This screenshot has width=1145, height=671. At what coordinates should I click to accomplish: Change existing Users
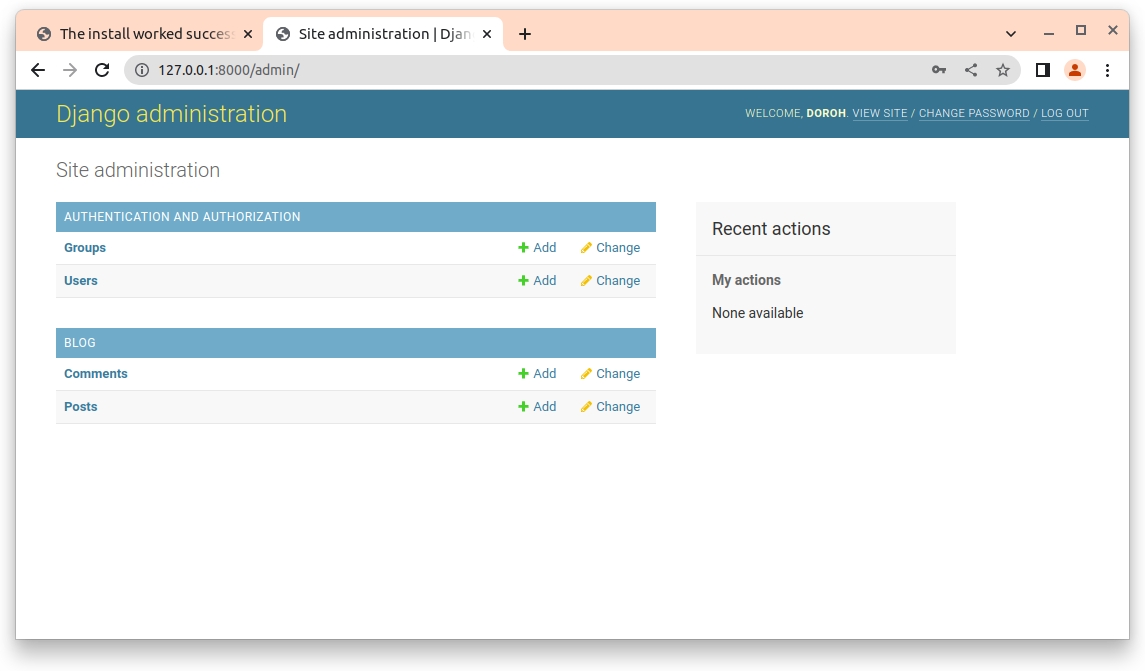[x=610, y=281]
